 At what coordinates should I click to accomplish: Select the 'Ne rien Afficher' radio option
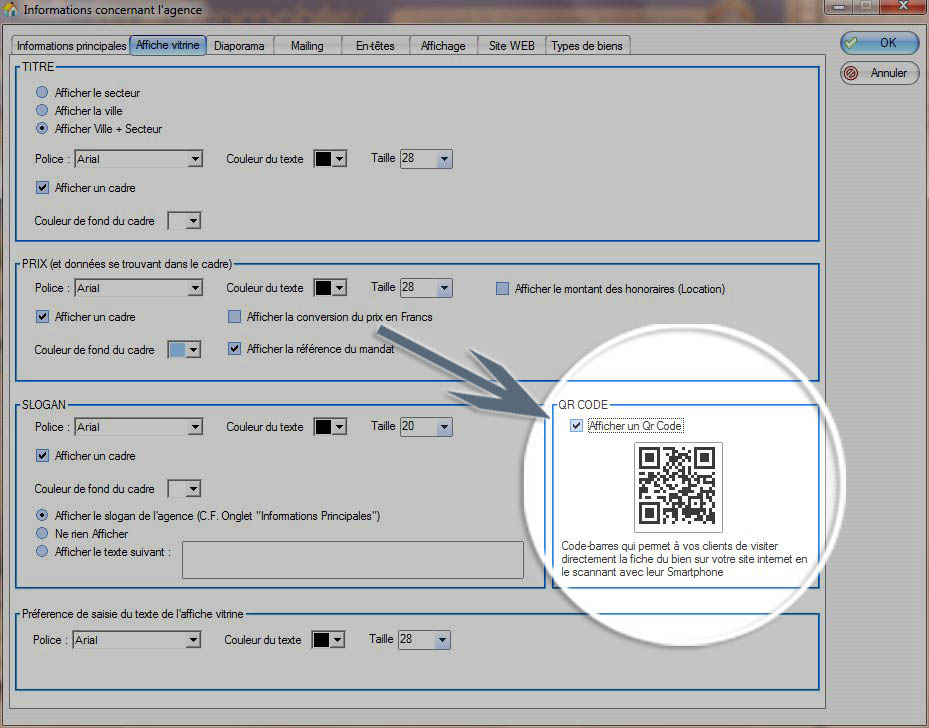42,533
